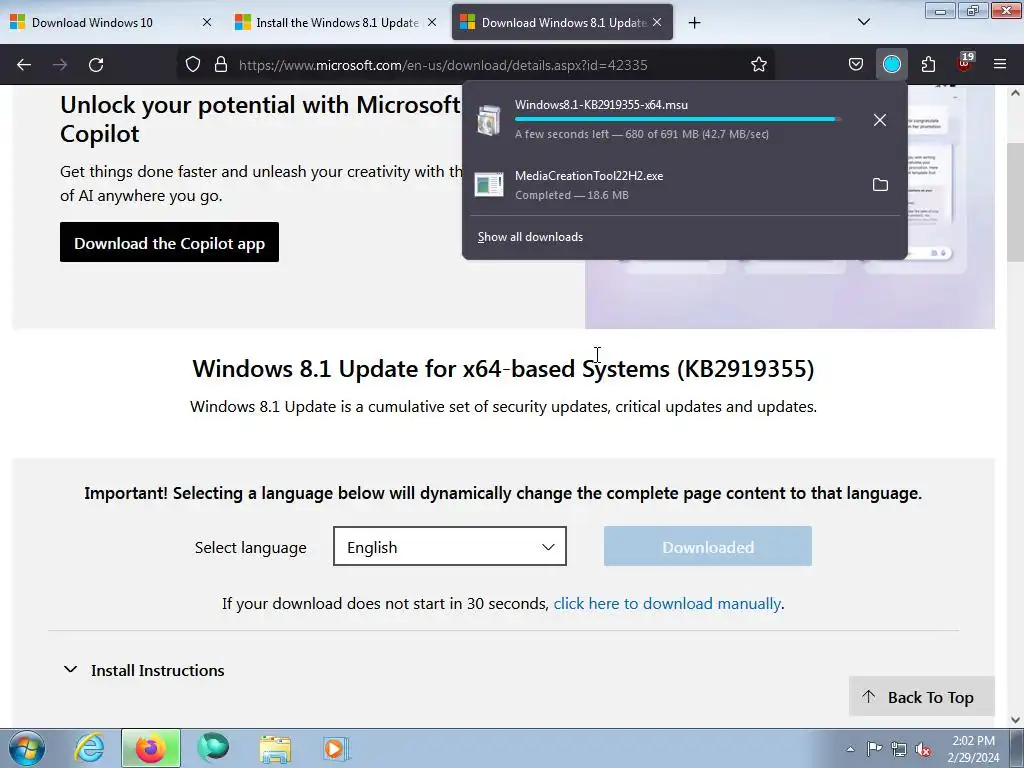Close the Download Windows 8.1 Update tab

click(657, 23)
